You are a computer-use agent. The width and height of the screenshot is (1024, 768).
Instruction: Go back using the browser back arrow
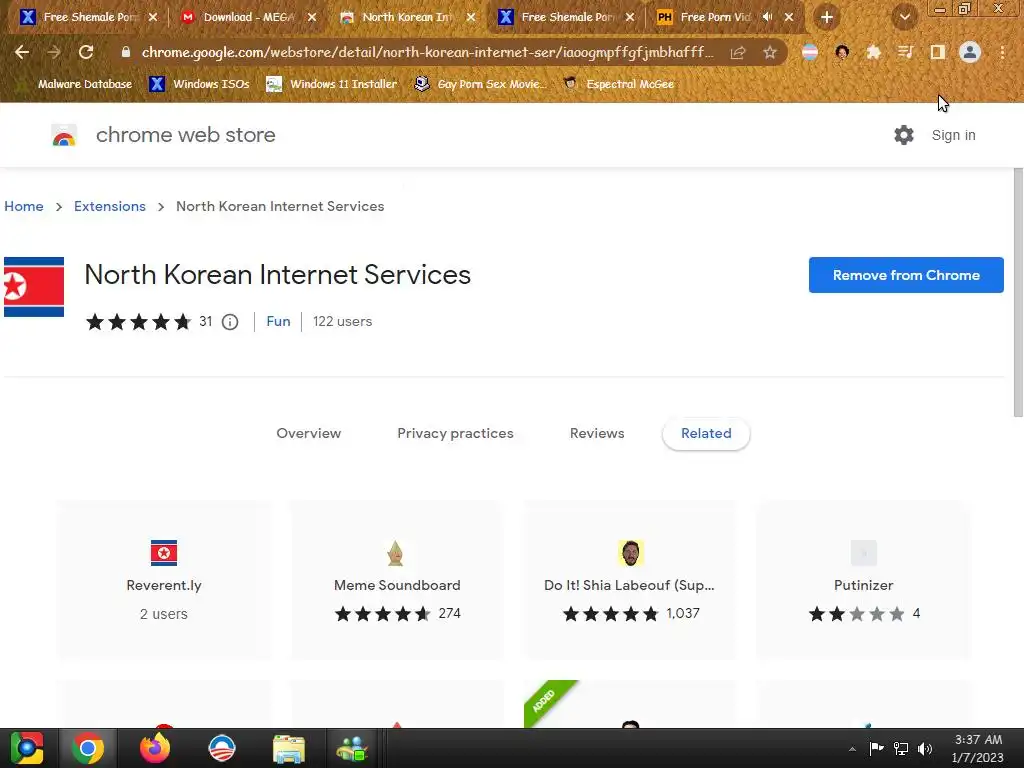click(22, 52)
